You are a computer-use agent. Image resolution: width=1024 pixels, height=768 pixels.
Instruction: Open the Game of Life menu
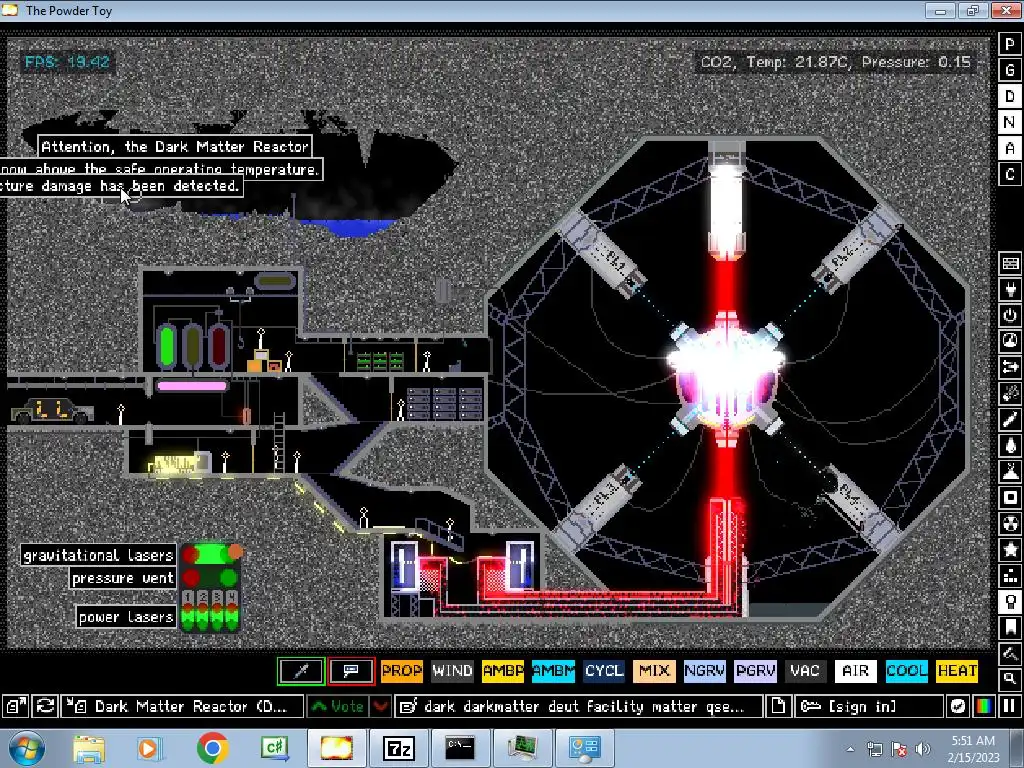pos(1010,576)
